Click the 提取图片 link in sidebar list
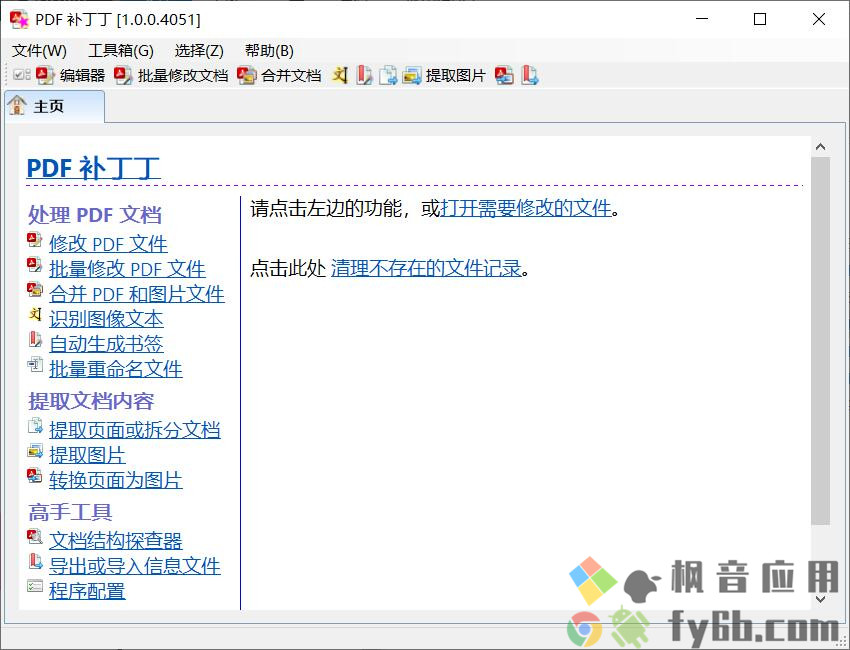Viewport: 850px width, 650px height. tap(87, 455)
